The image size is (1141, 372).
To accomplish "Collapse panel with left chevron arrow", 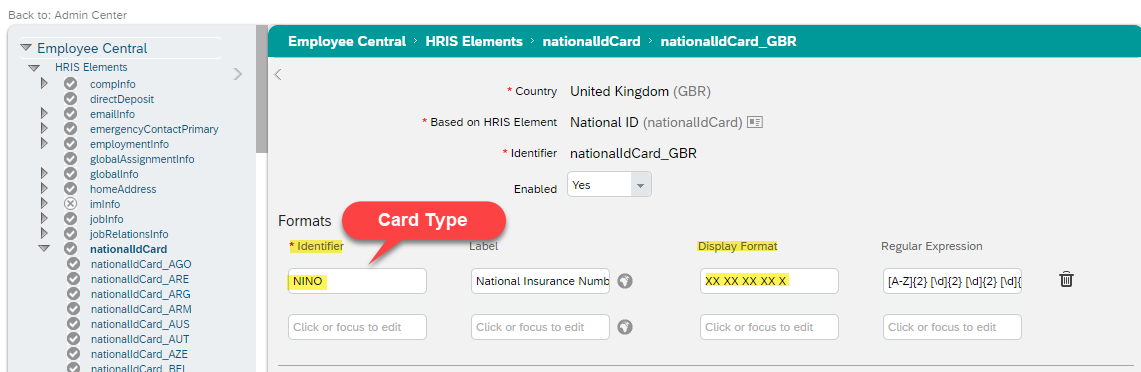I will point(277,74).
